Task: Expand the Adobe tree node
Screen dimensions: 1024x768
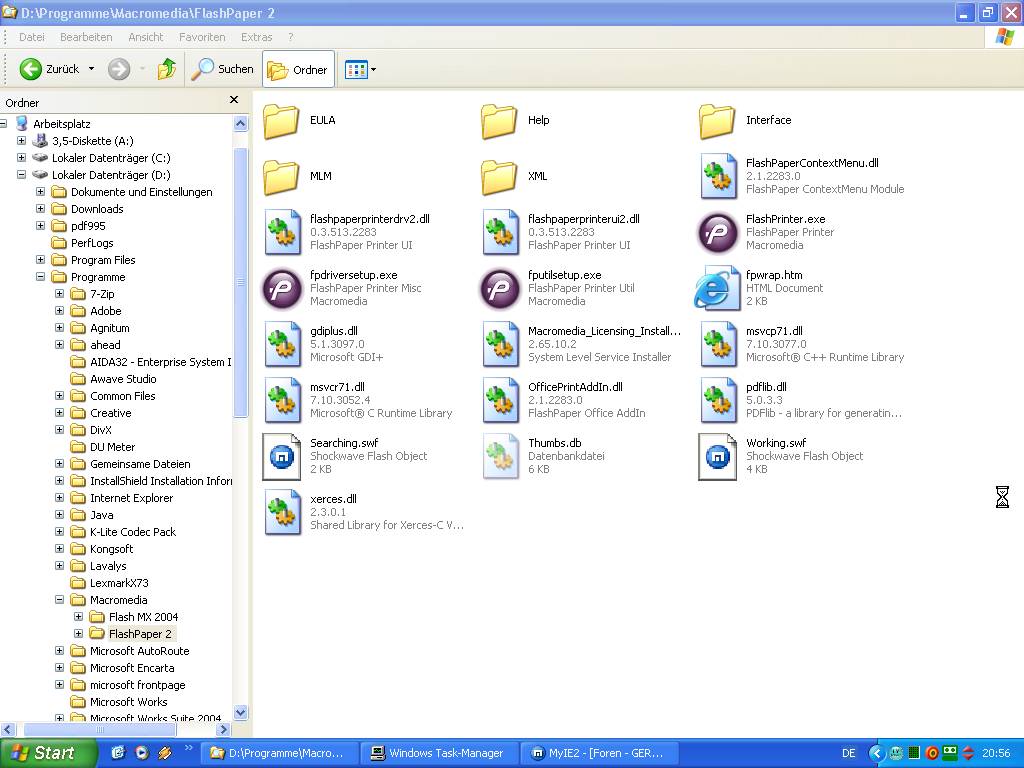Action: pyautogui.click(x=59, y=311)
